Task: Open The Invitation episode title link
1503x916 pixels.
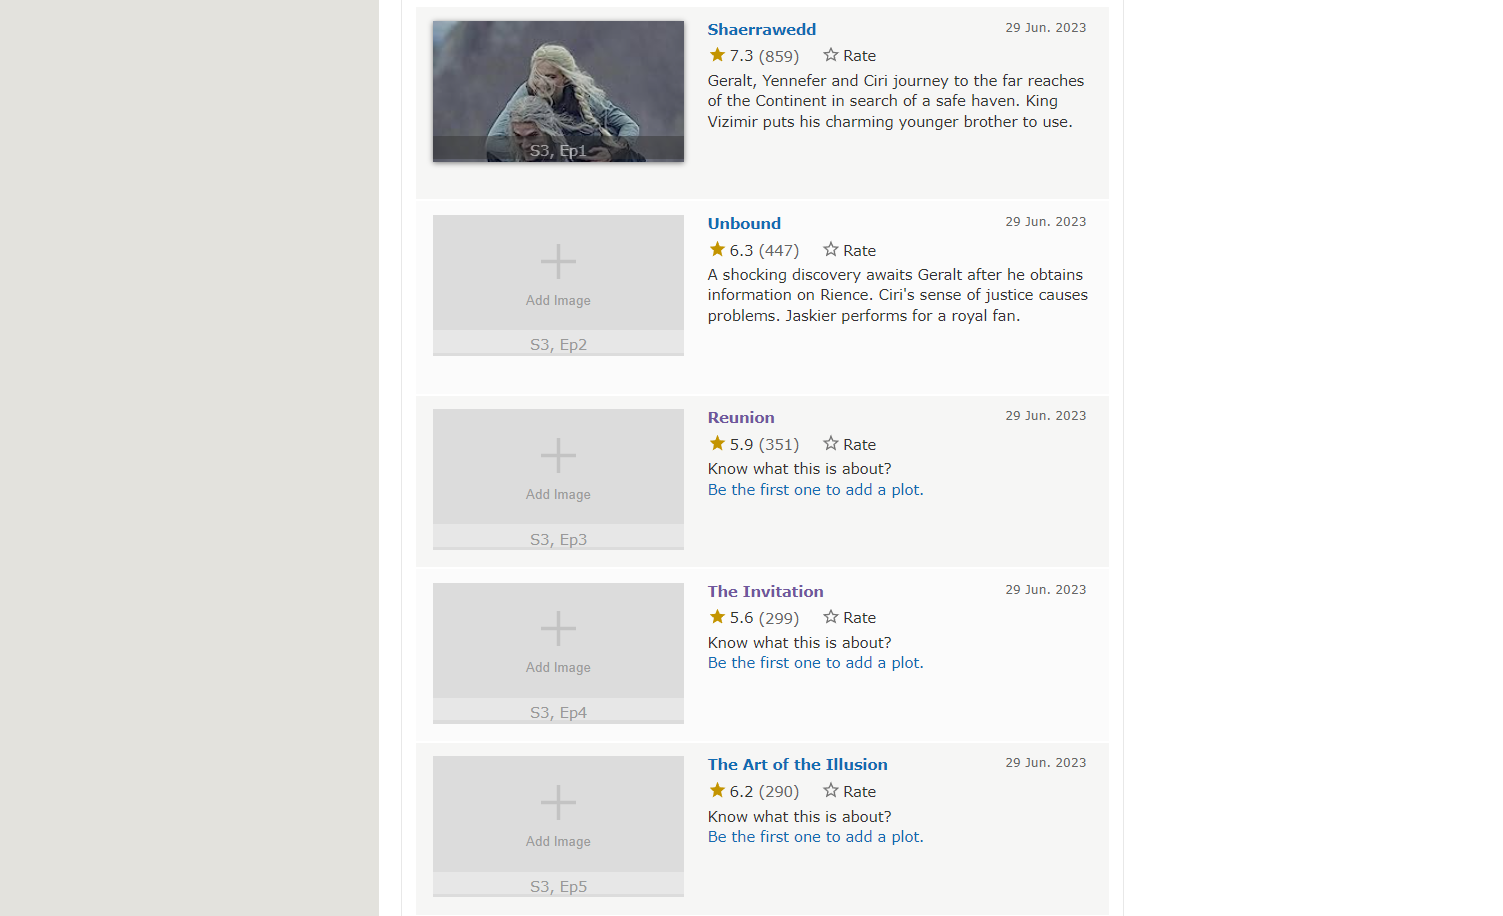Action: point(765,591)
